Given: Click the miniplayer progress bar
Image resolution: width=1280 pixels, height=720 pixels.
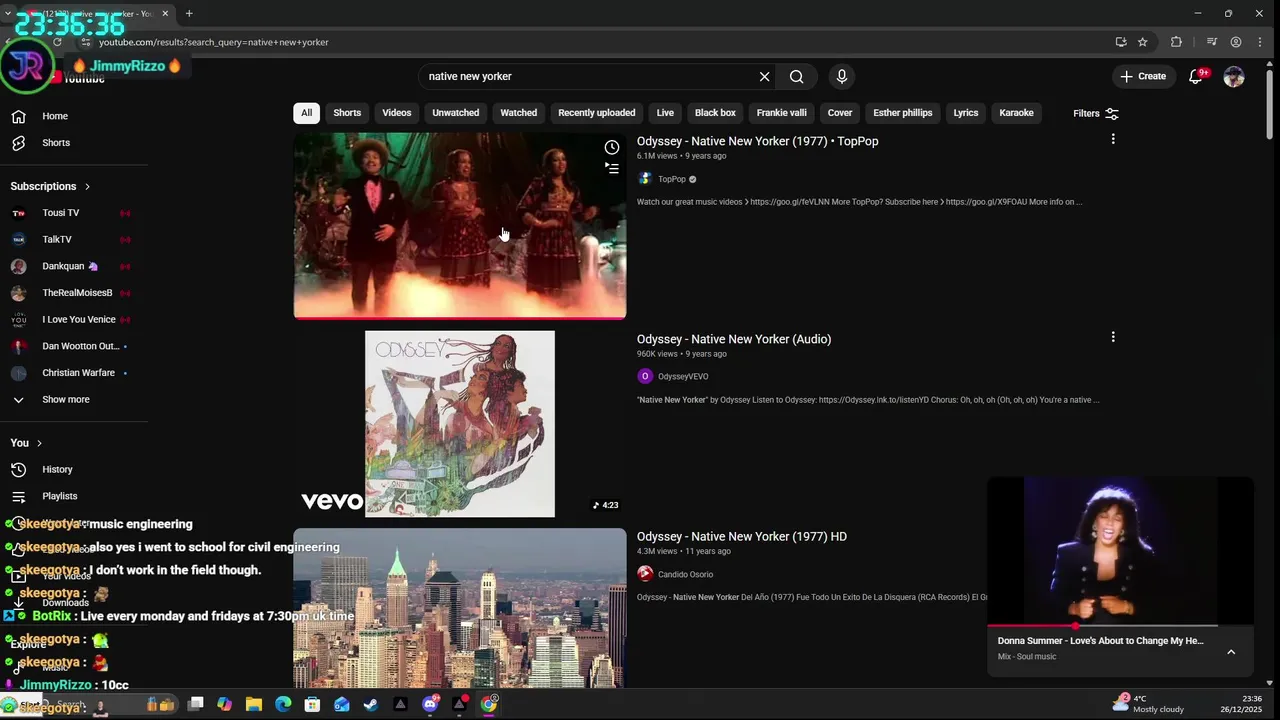Looking at the screenshot, I should 1120,626.
